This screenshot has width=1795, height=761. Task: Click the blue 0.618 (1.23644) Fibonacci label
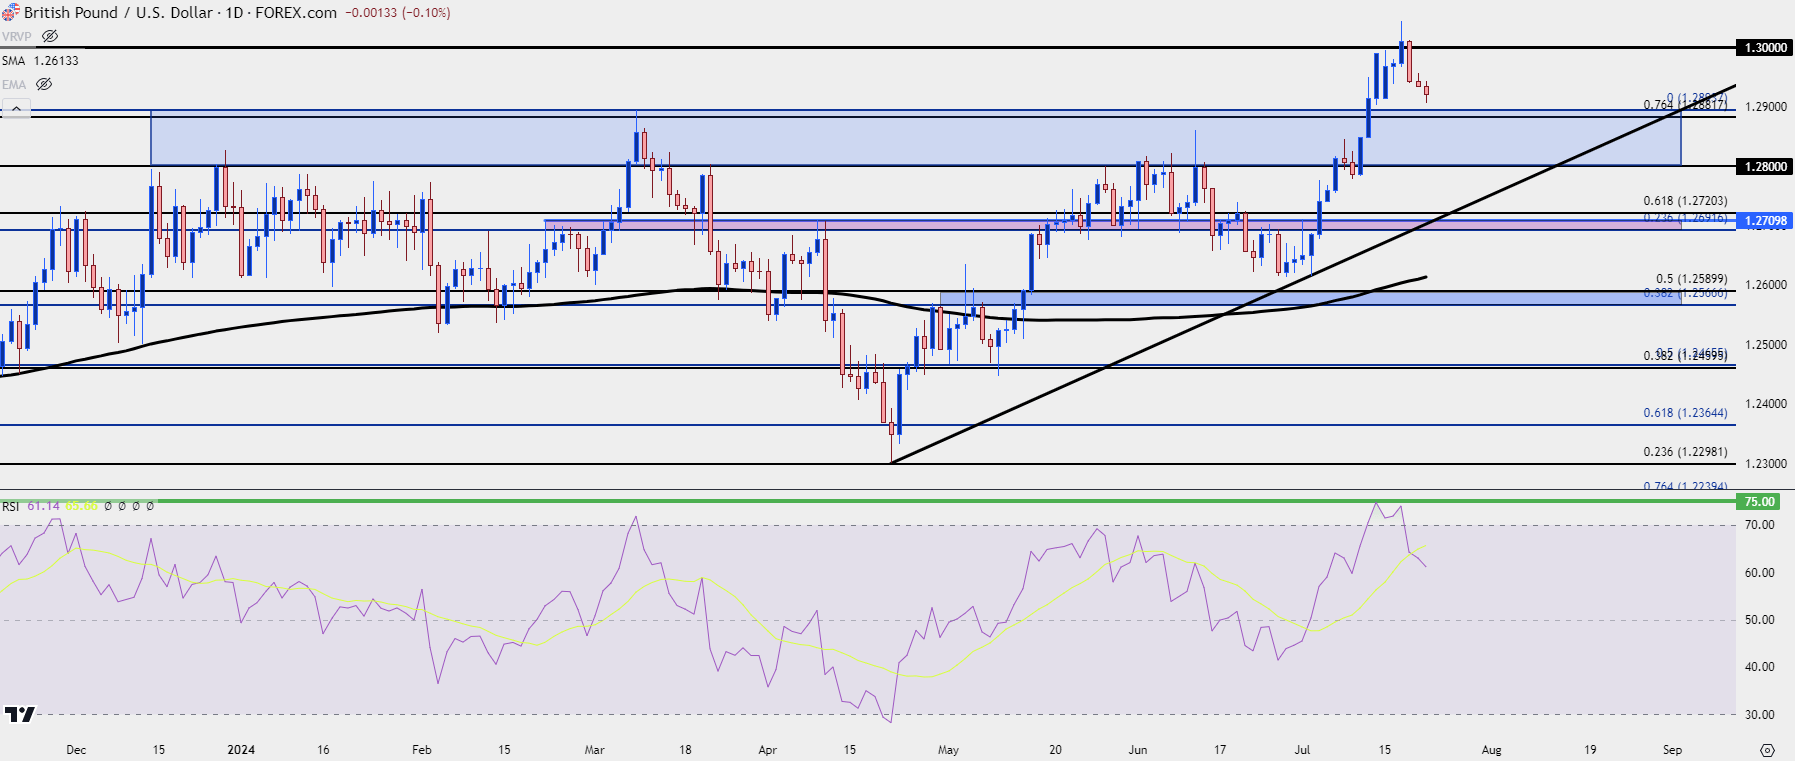click(1685, 412)
